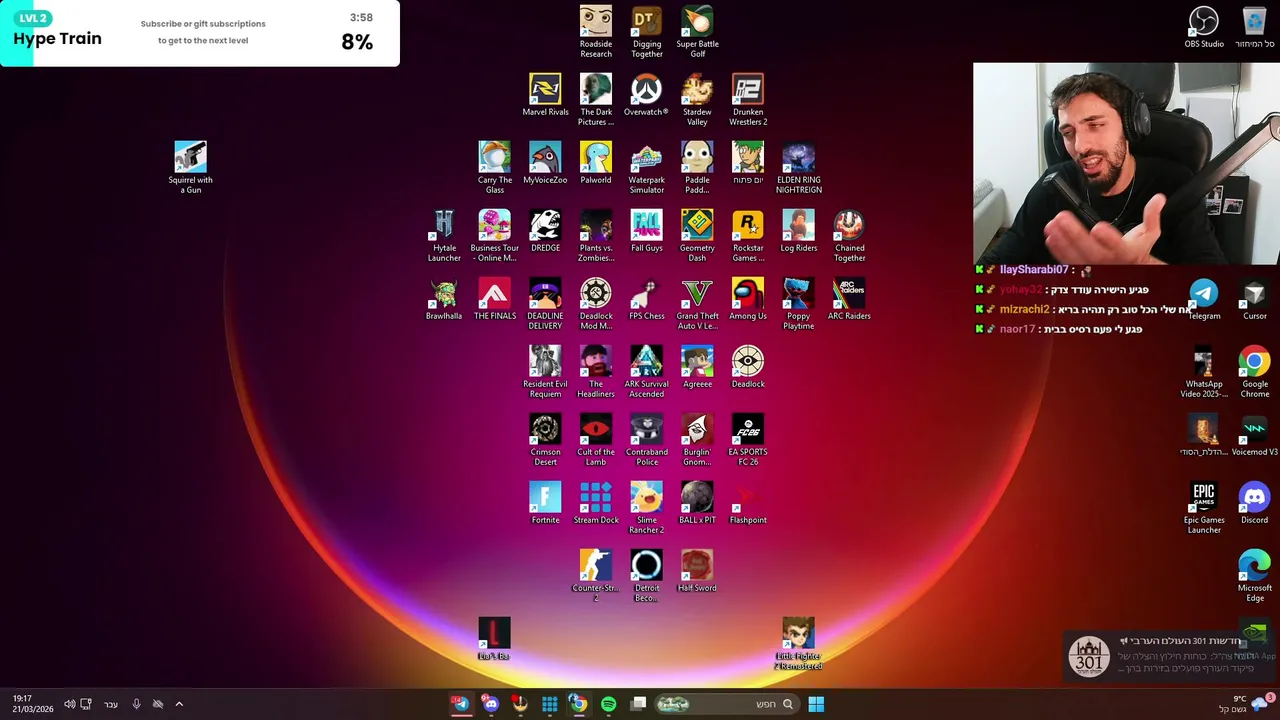Viewport: 1280px width, 720px height.
Task: Click the taskbar search box
Action: 726,704
